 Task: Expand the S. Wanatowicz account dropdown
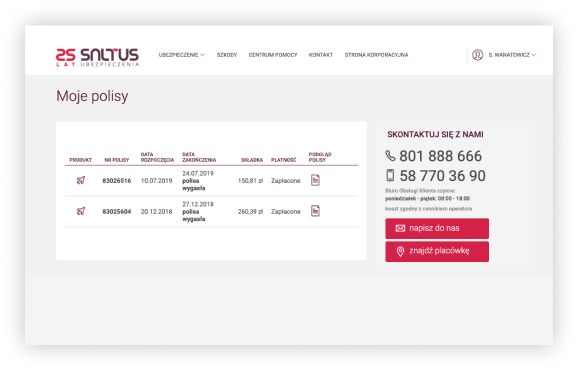tap(512, 55)
